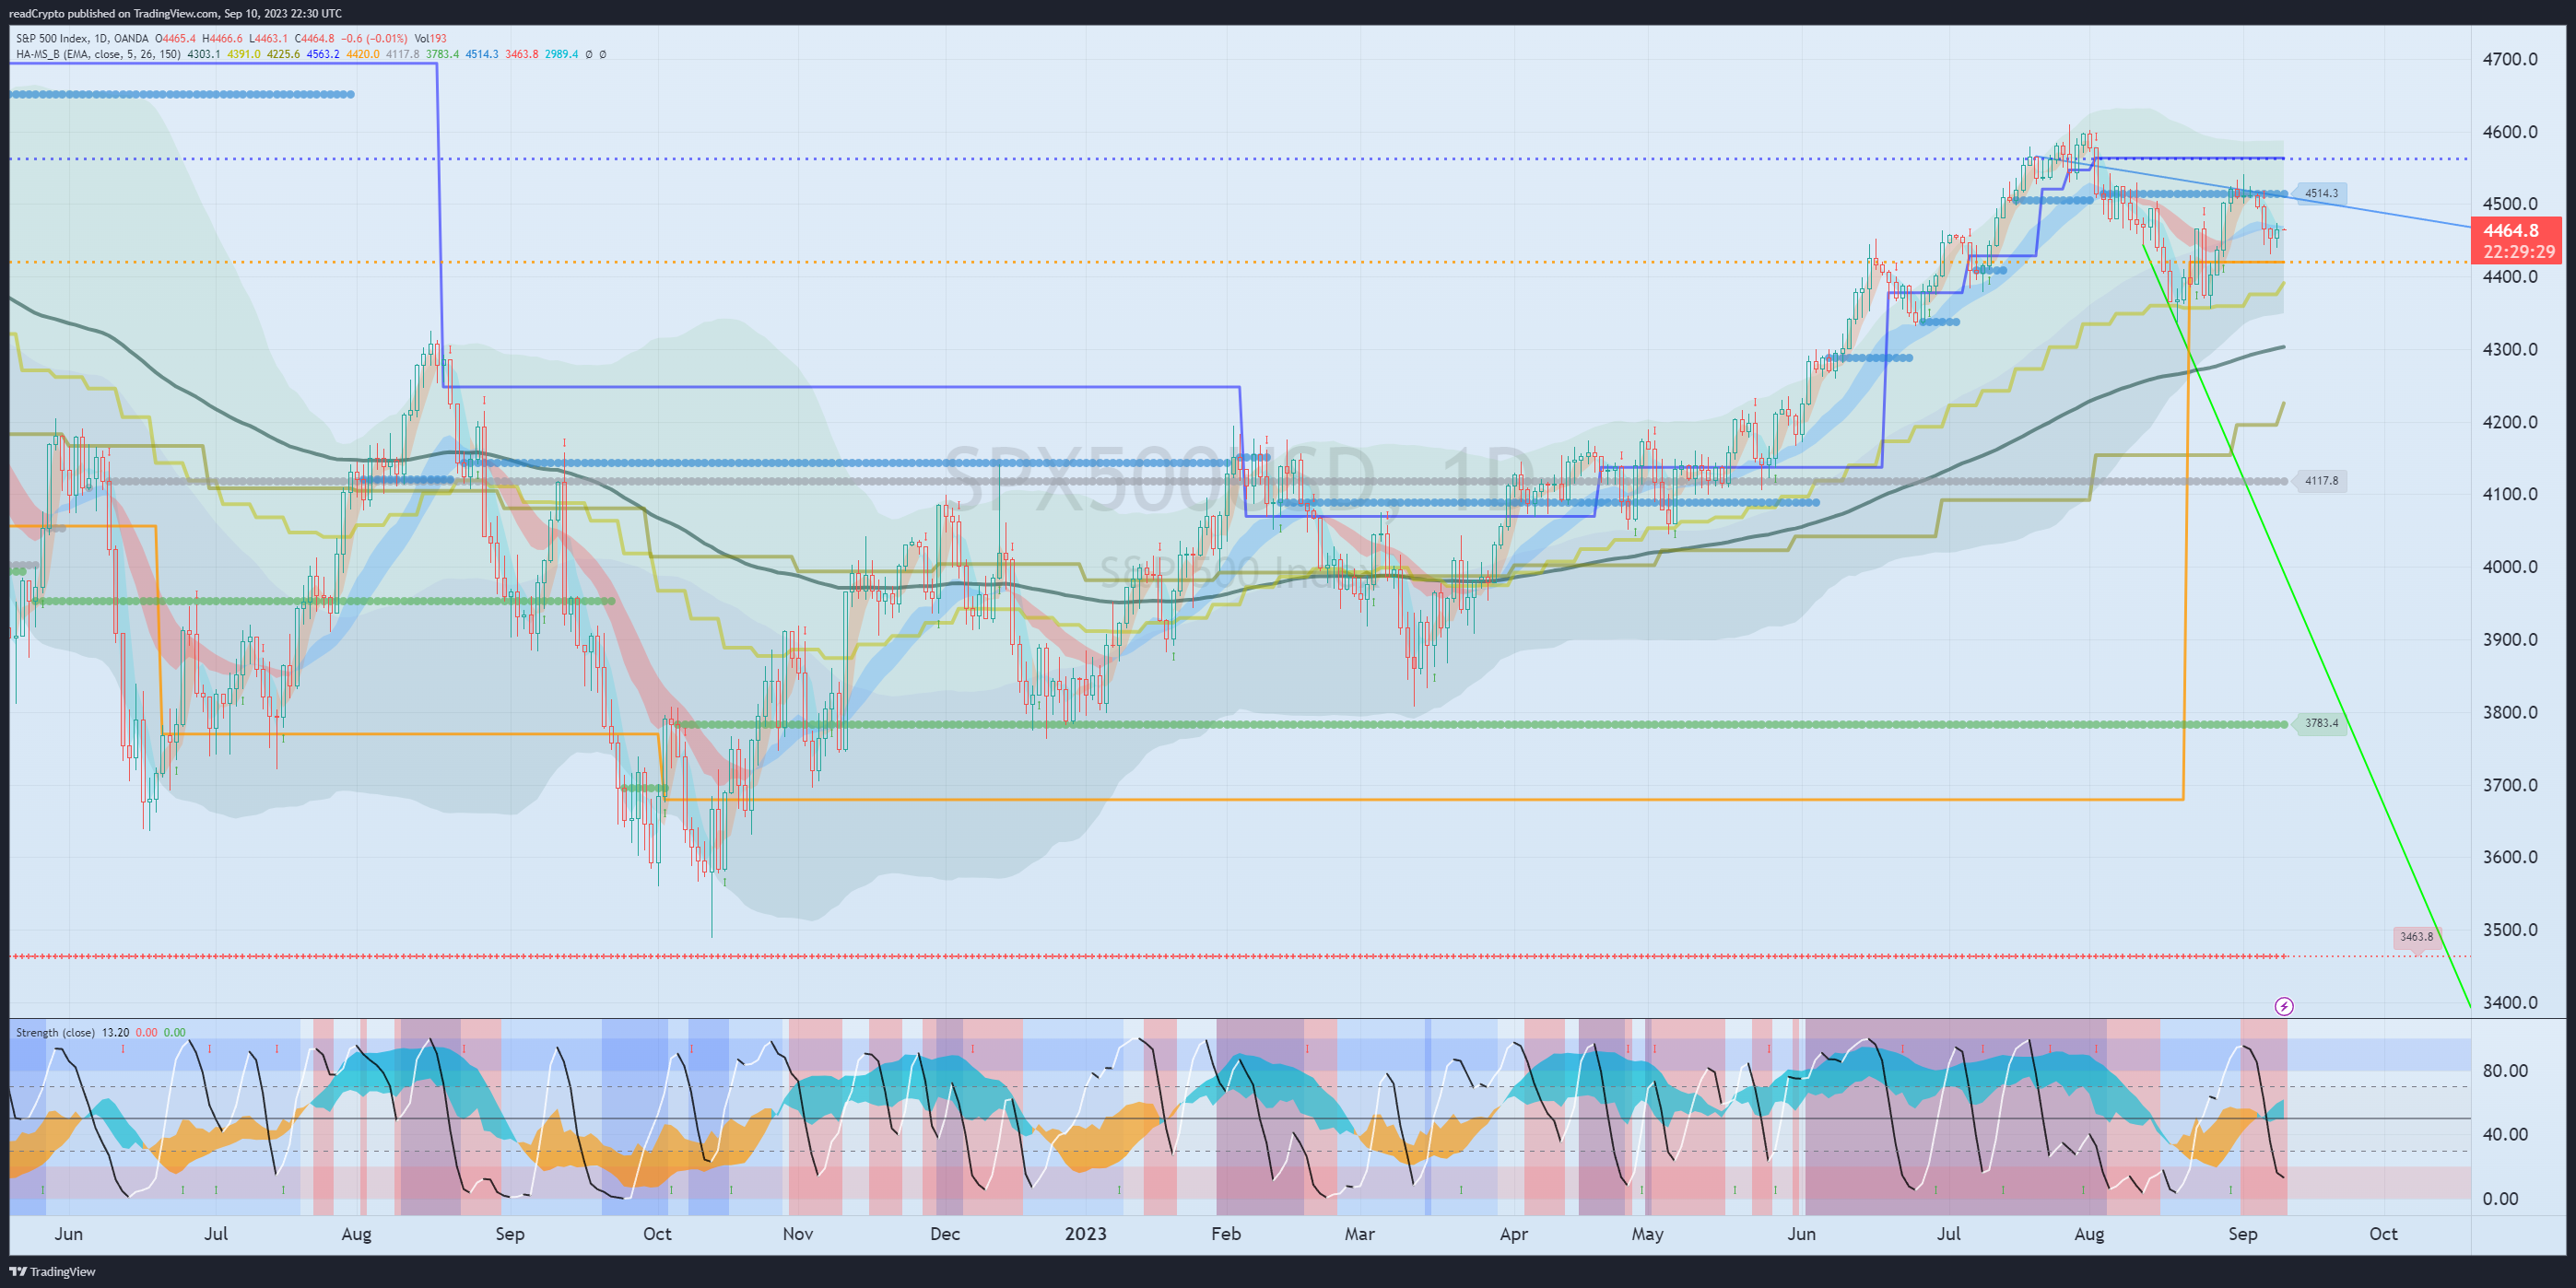Select the HA-MS_B (EMA, close, 5, 26, 150) indicator label
The image size is (2576, 1288).
[98, 54]
